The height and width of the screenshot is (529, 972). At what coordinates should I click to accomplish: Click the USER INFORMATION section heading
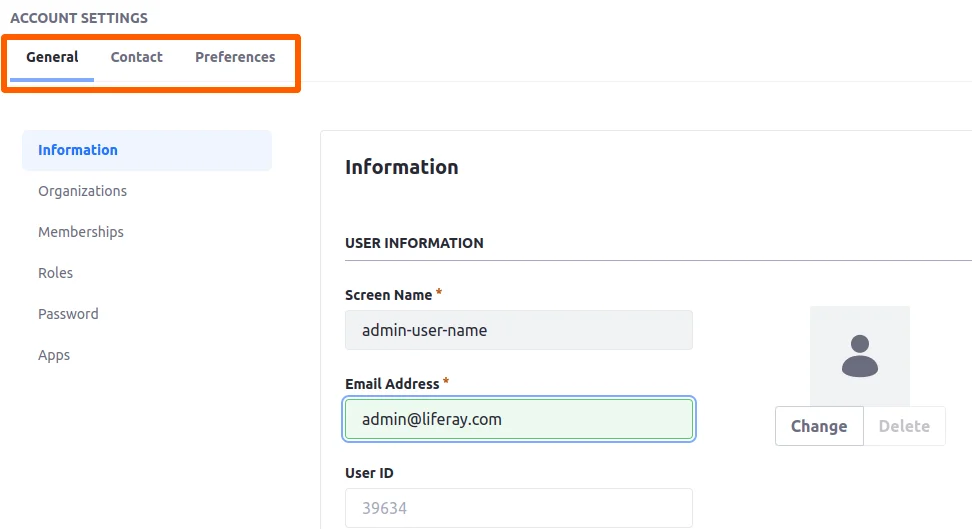coord(414,243)
